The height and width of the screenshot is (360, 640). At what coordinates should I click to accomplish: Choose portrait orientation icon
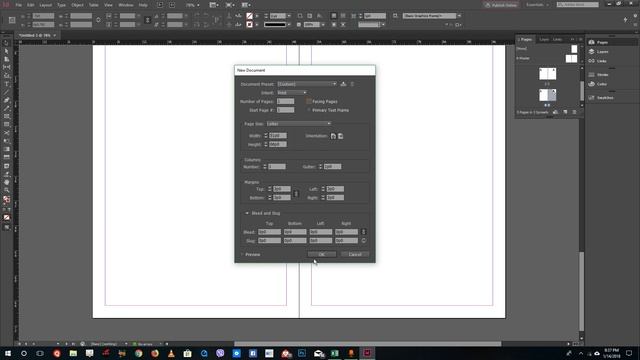point(333,136)
